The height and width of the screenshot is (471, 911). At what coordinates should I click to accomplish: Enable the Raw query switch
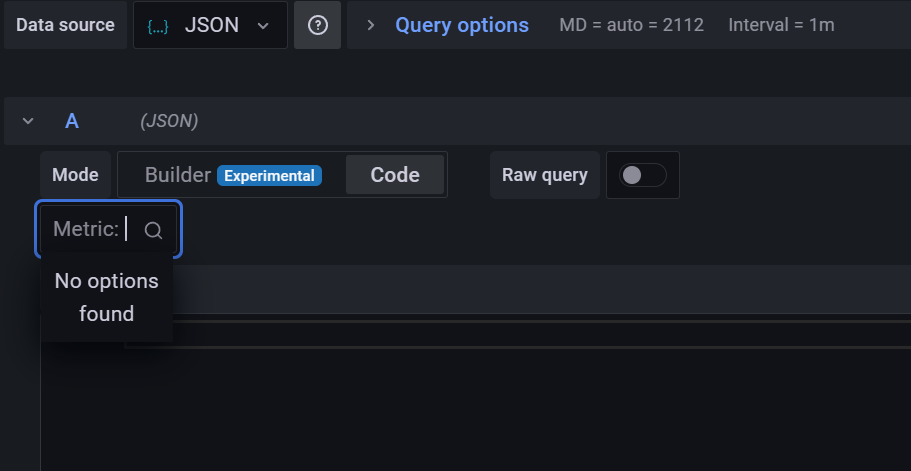coord(642,175)
